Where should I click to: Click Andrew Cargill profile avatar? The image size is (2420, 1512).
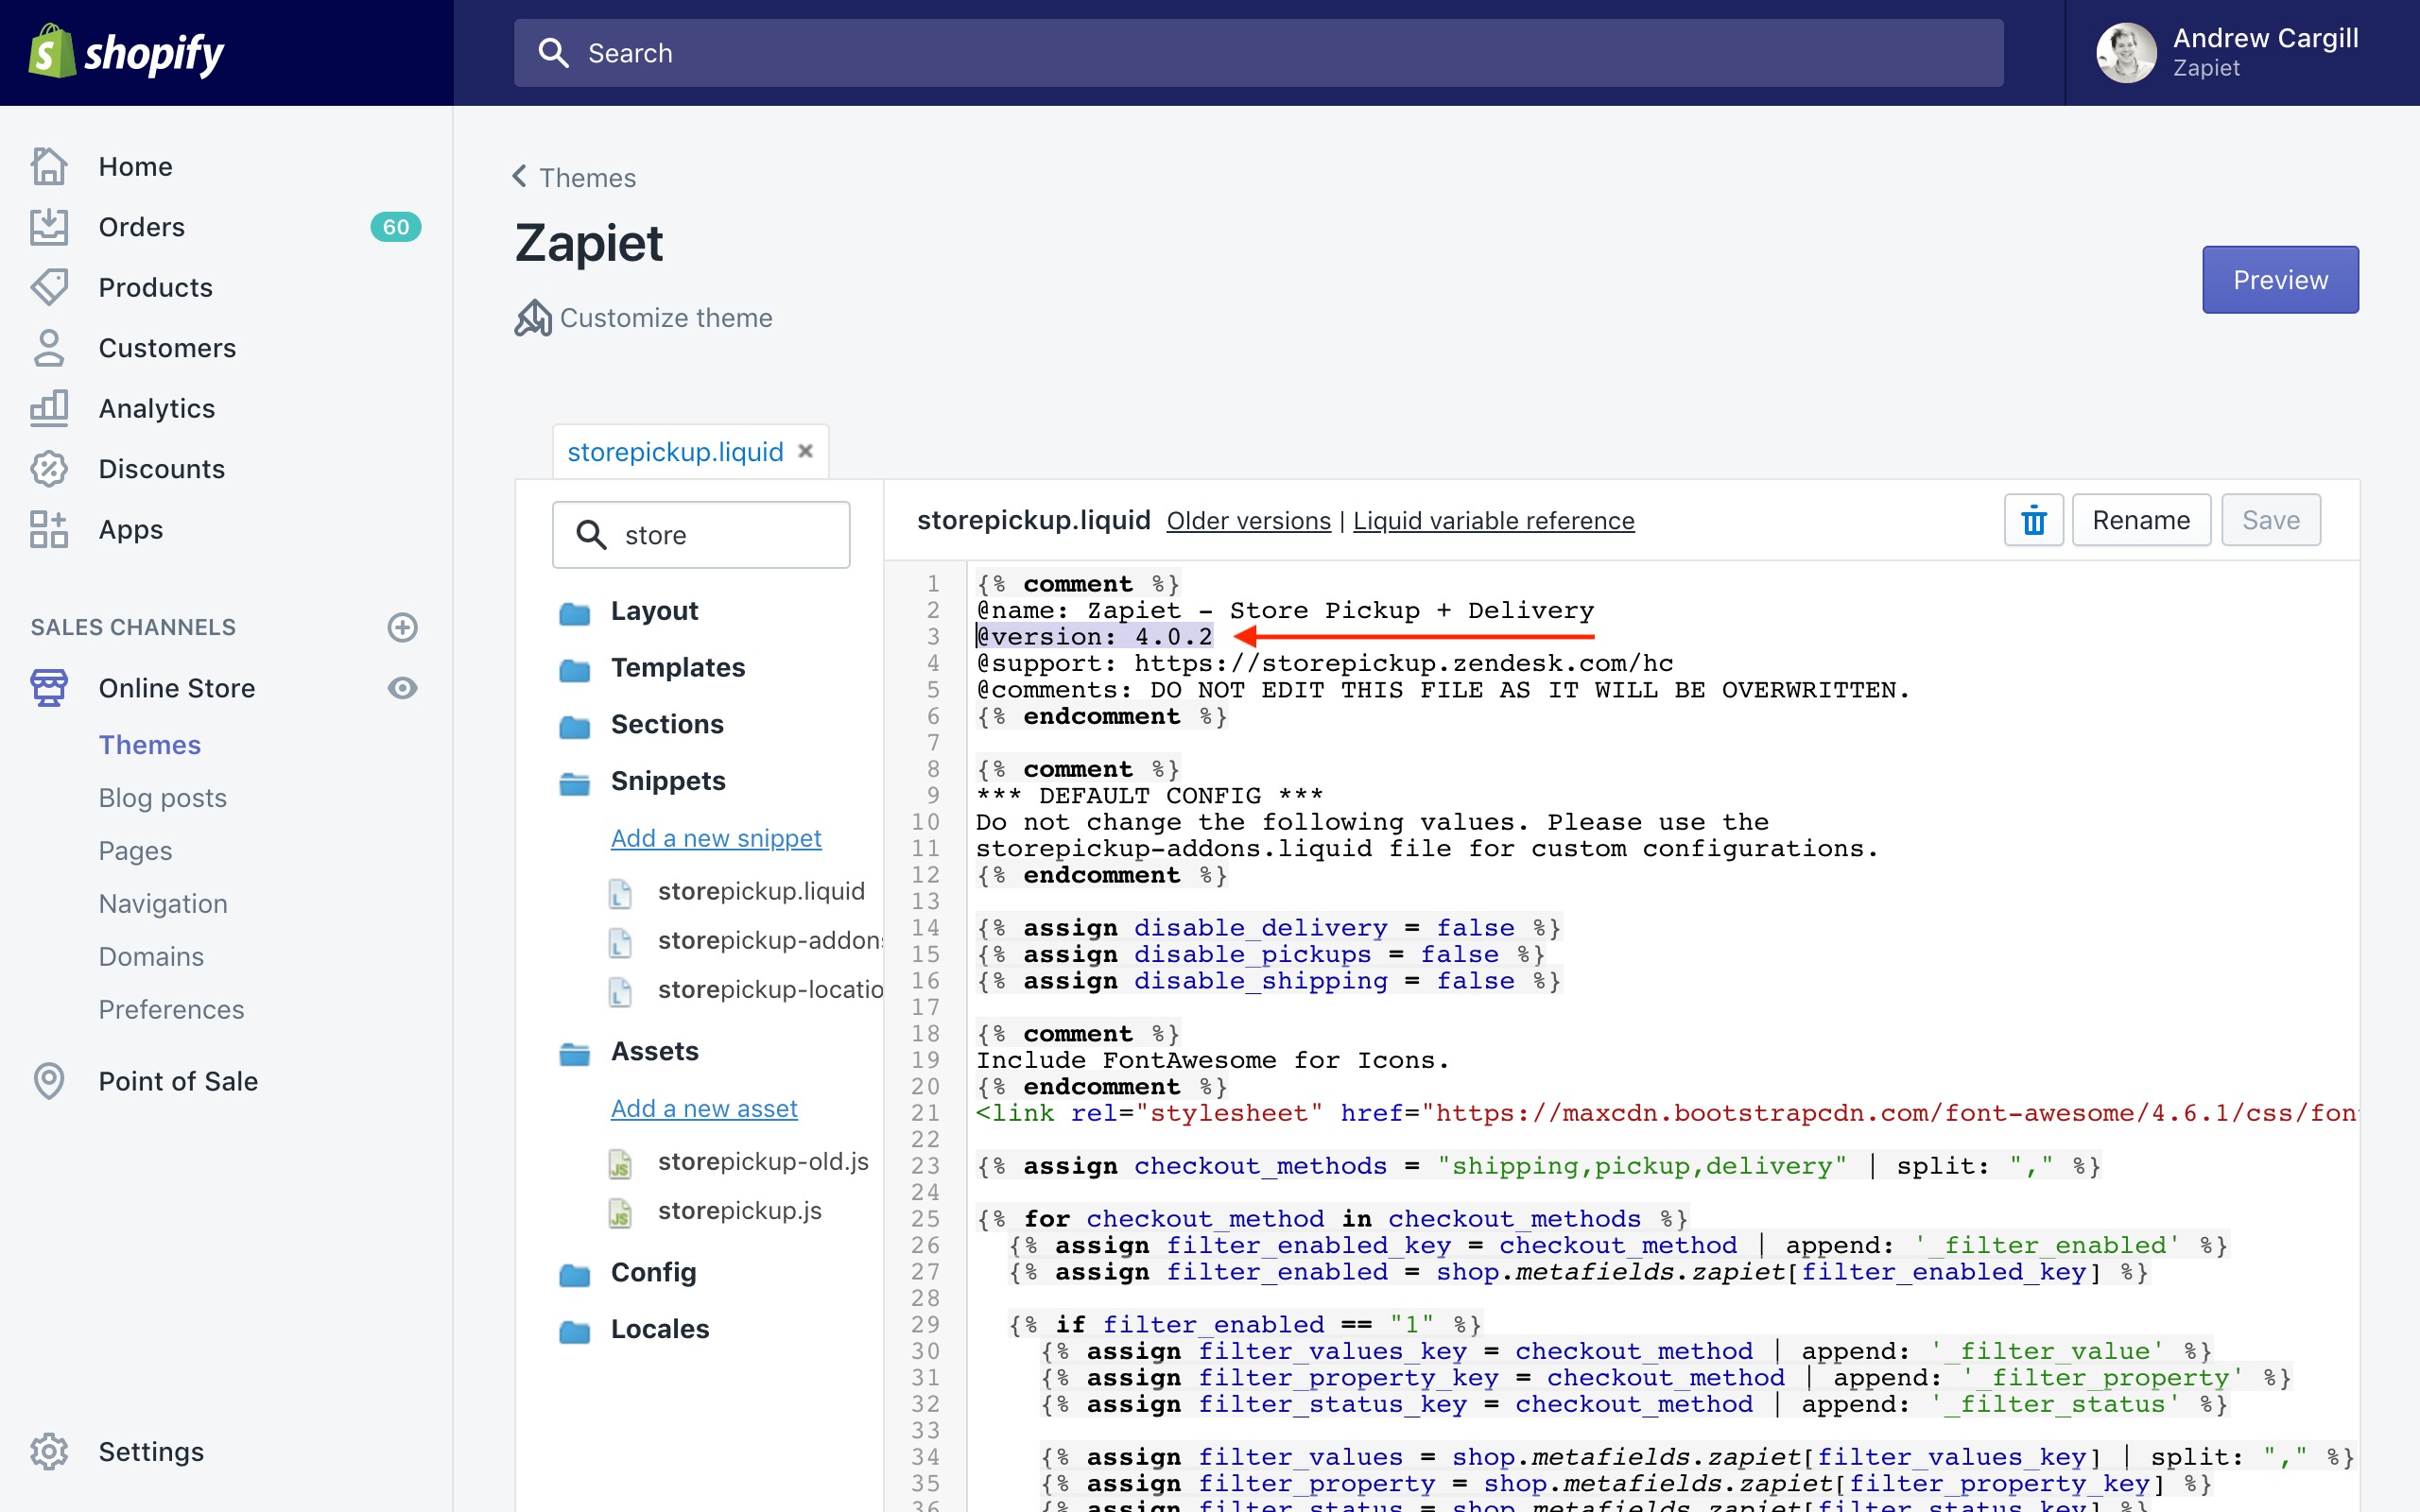[2126, 53]
